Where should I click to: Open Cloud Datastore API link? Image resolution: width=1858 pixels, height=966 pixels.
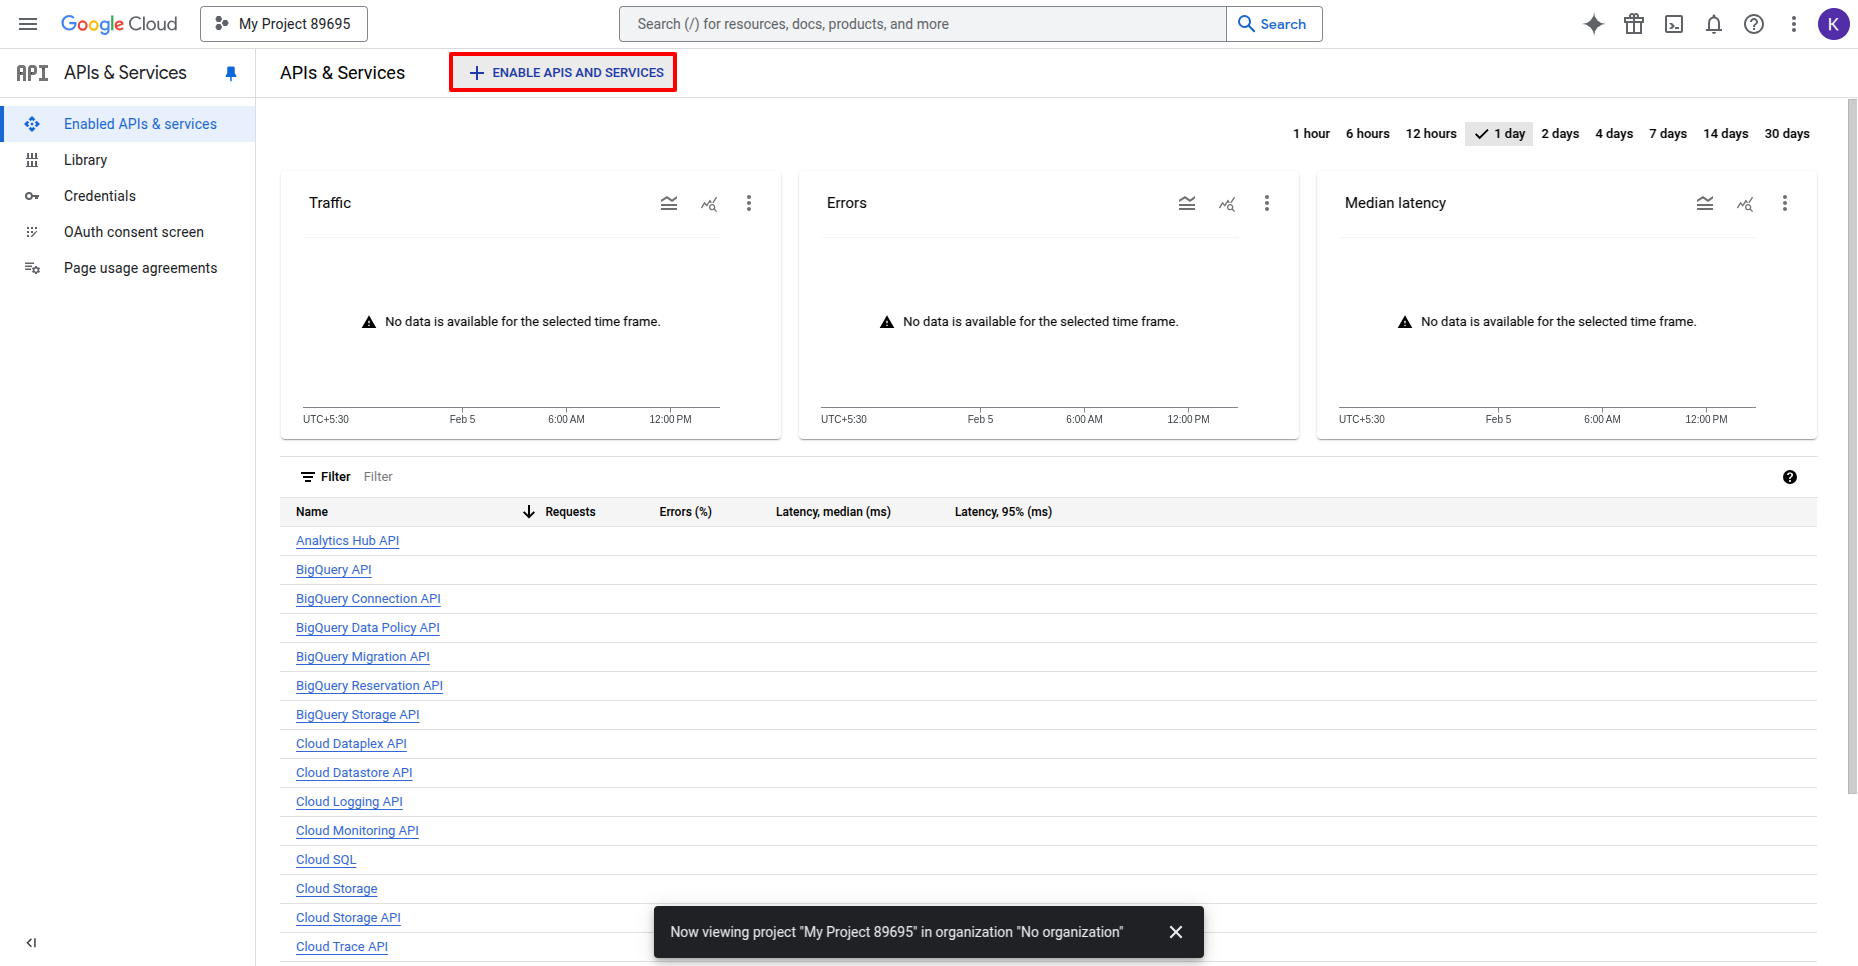pyautogui.click(x=354, y=773)
